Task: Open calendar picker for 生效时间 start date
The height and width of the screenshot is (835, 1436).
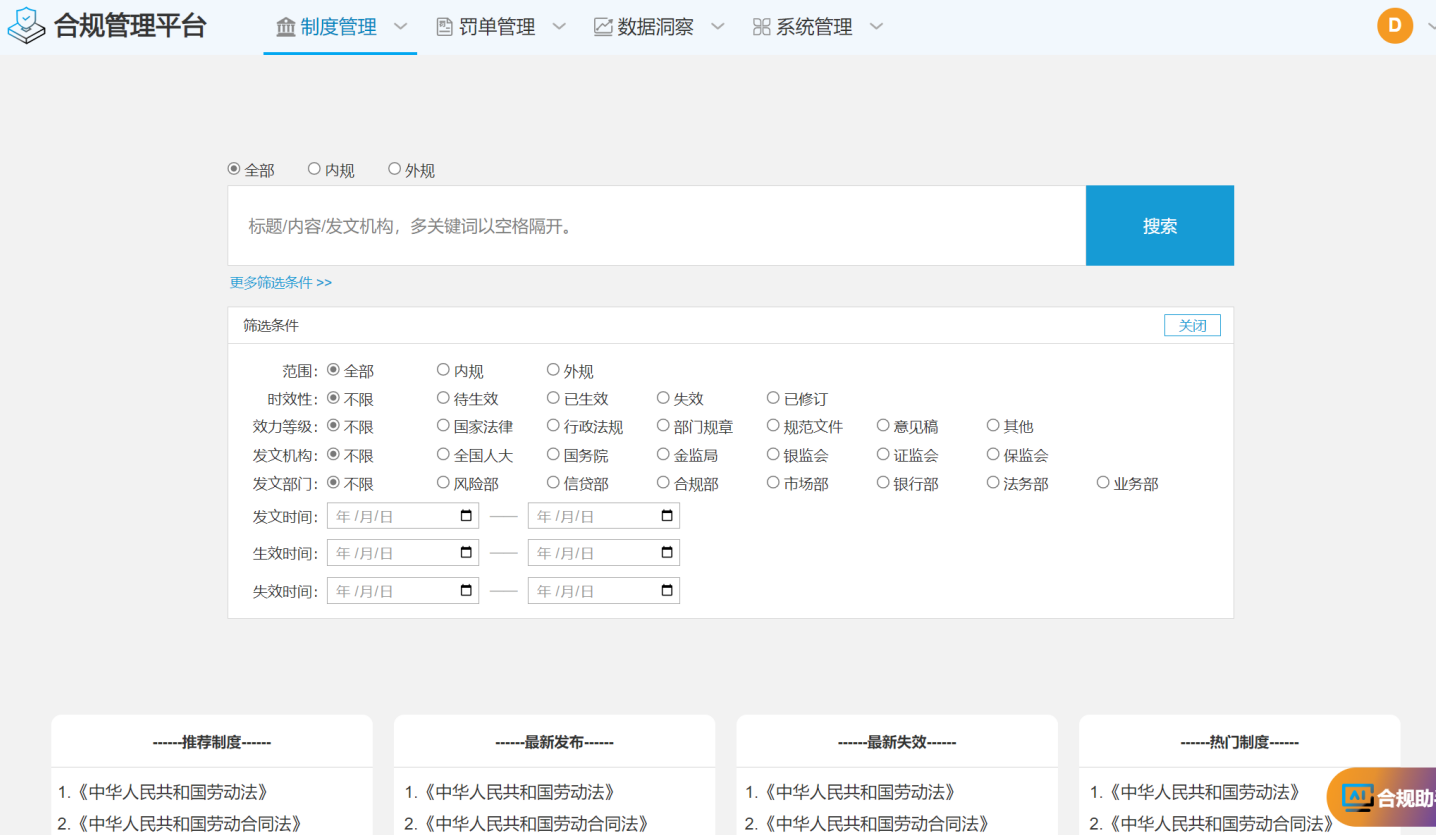Action: 466,553
